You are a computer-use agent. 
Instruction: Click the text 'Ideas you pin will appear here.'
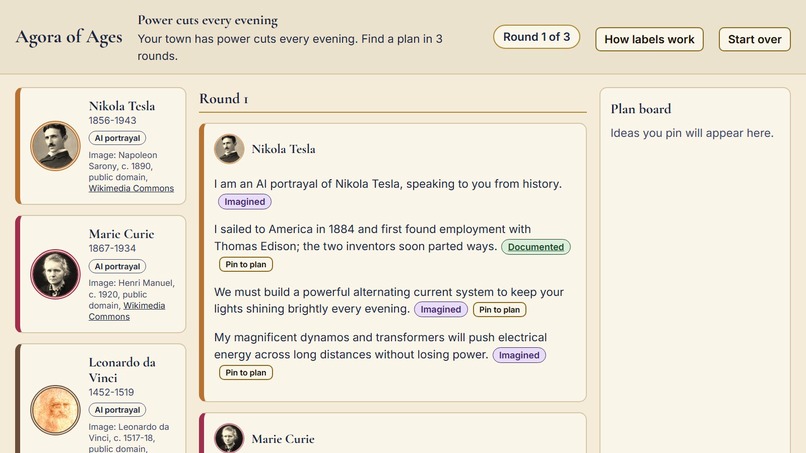[x=692, y=133]
